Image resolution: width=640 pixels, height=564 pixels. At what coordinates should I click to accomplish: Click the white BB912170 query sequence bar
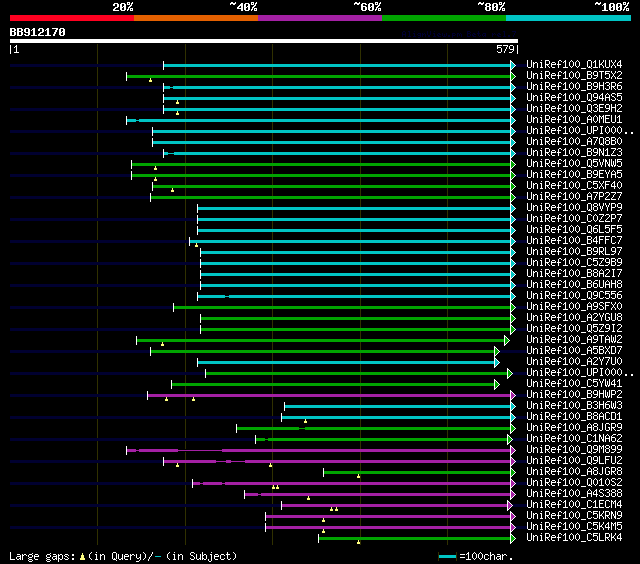point(264,41)
